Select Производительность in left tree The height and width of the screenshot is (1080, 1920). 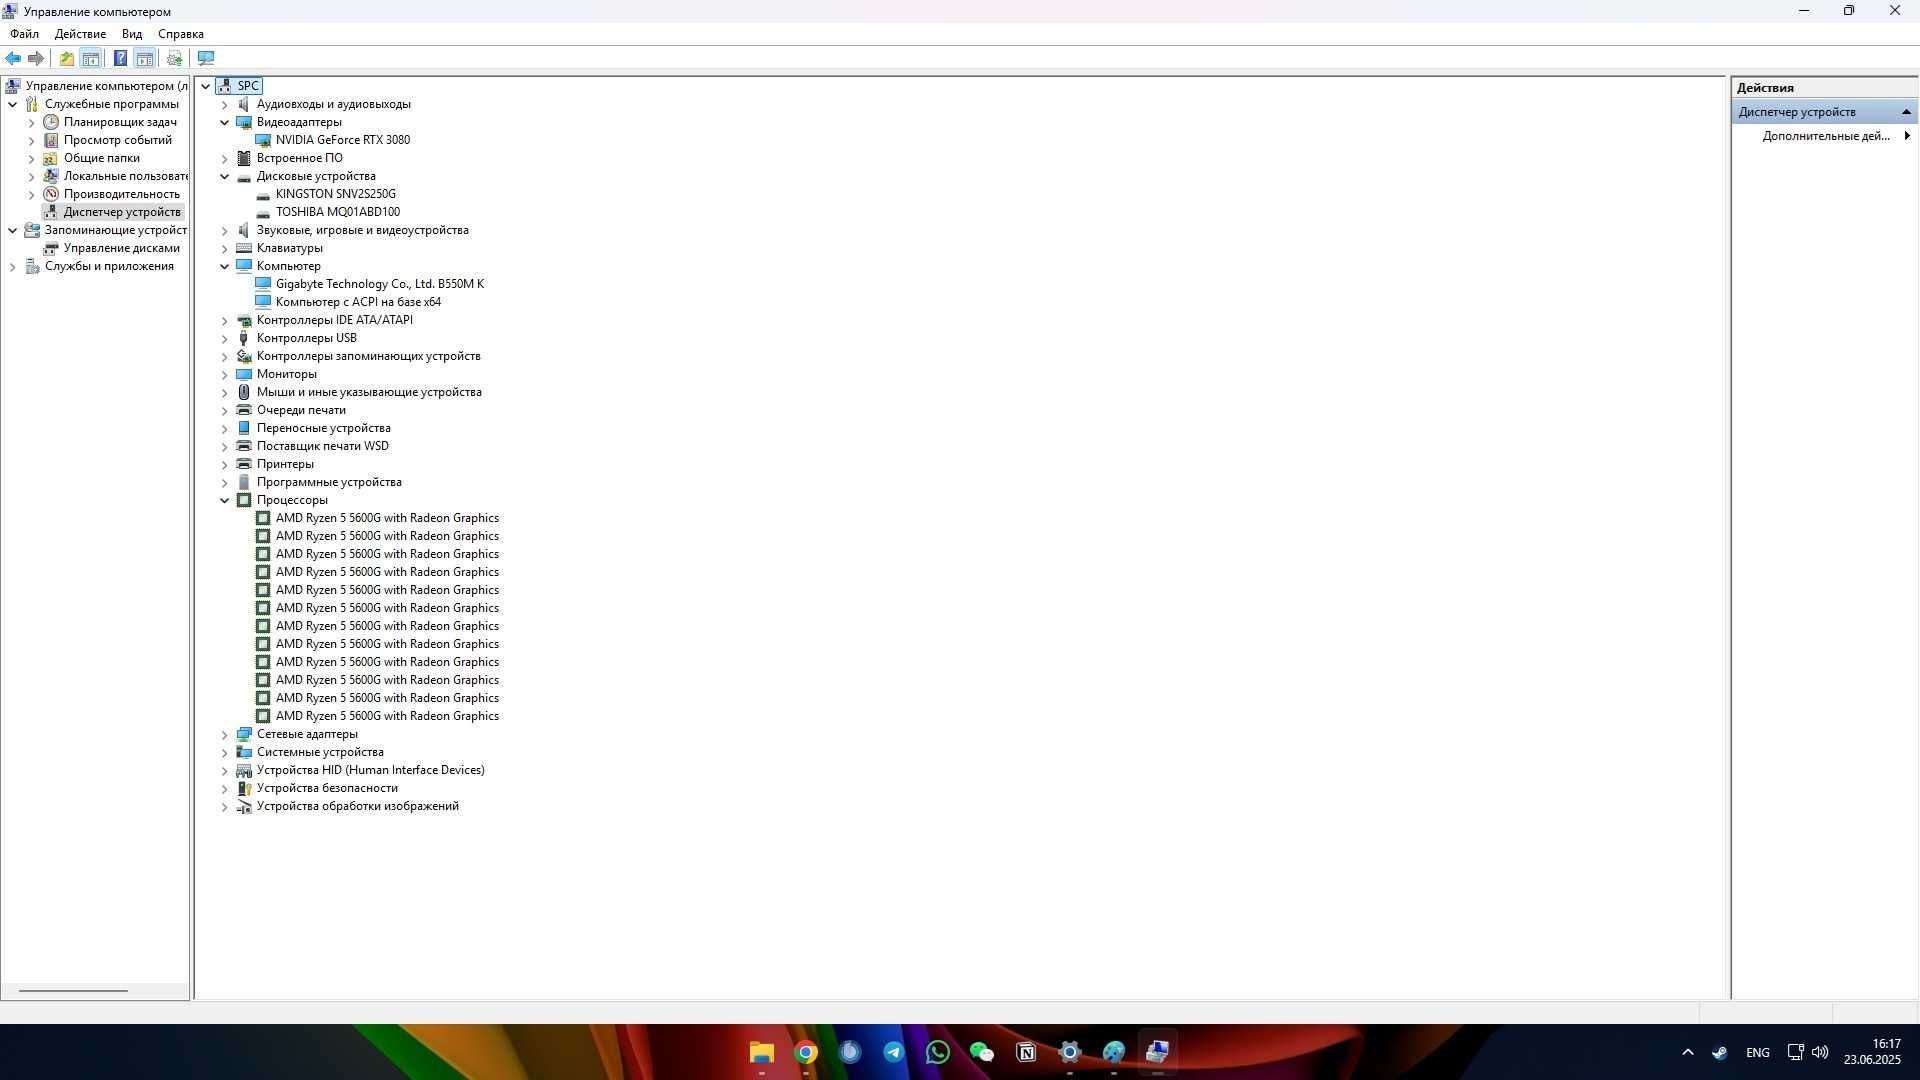122,194
